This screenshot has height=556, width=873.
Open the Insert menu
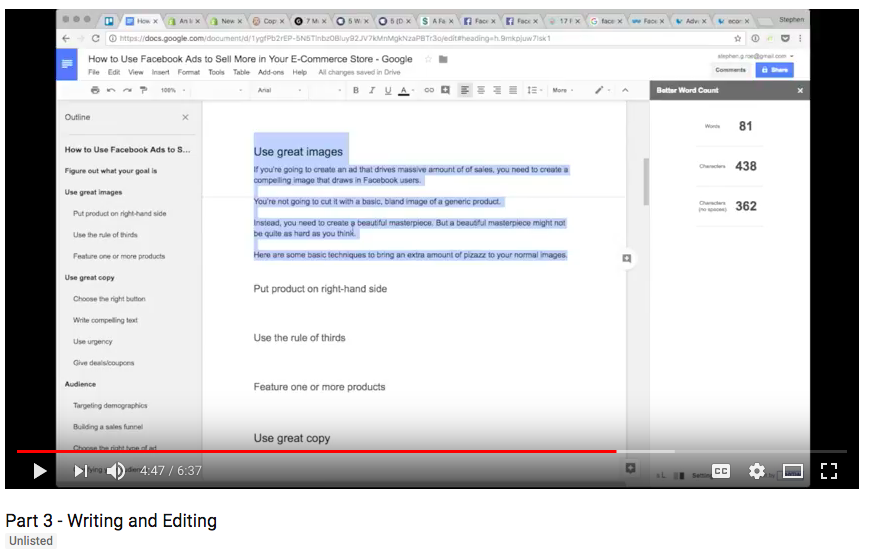click(160, 72)
